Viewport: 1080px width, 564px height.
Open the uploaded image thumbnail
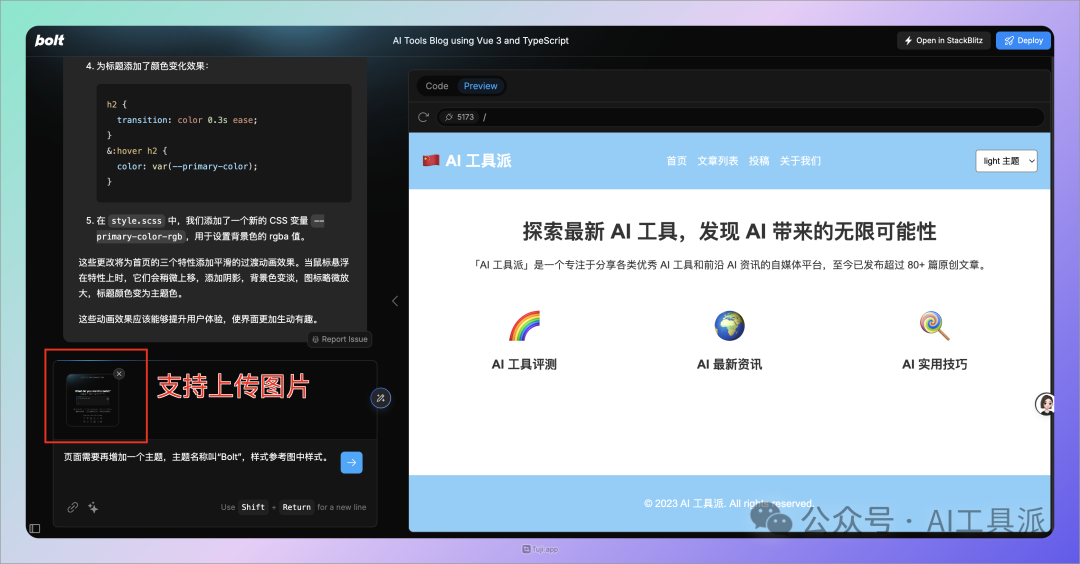coord(92,399)
